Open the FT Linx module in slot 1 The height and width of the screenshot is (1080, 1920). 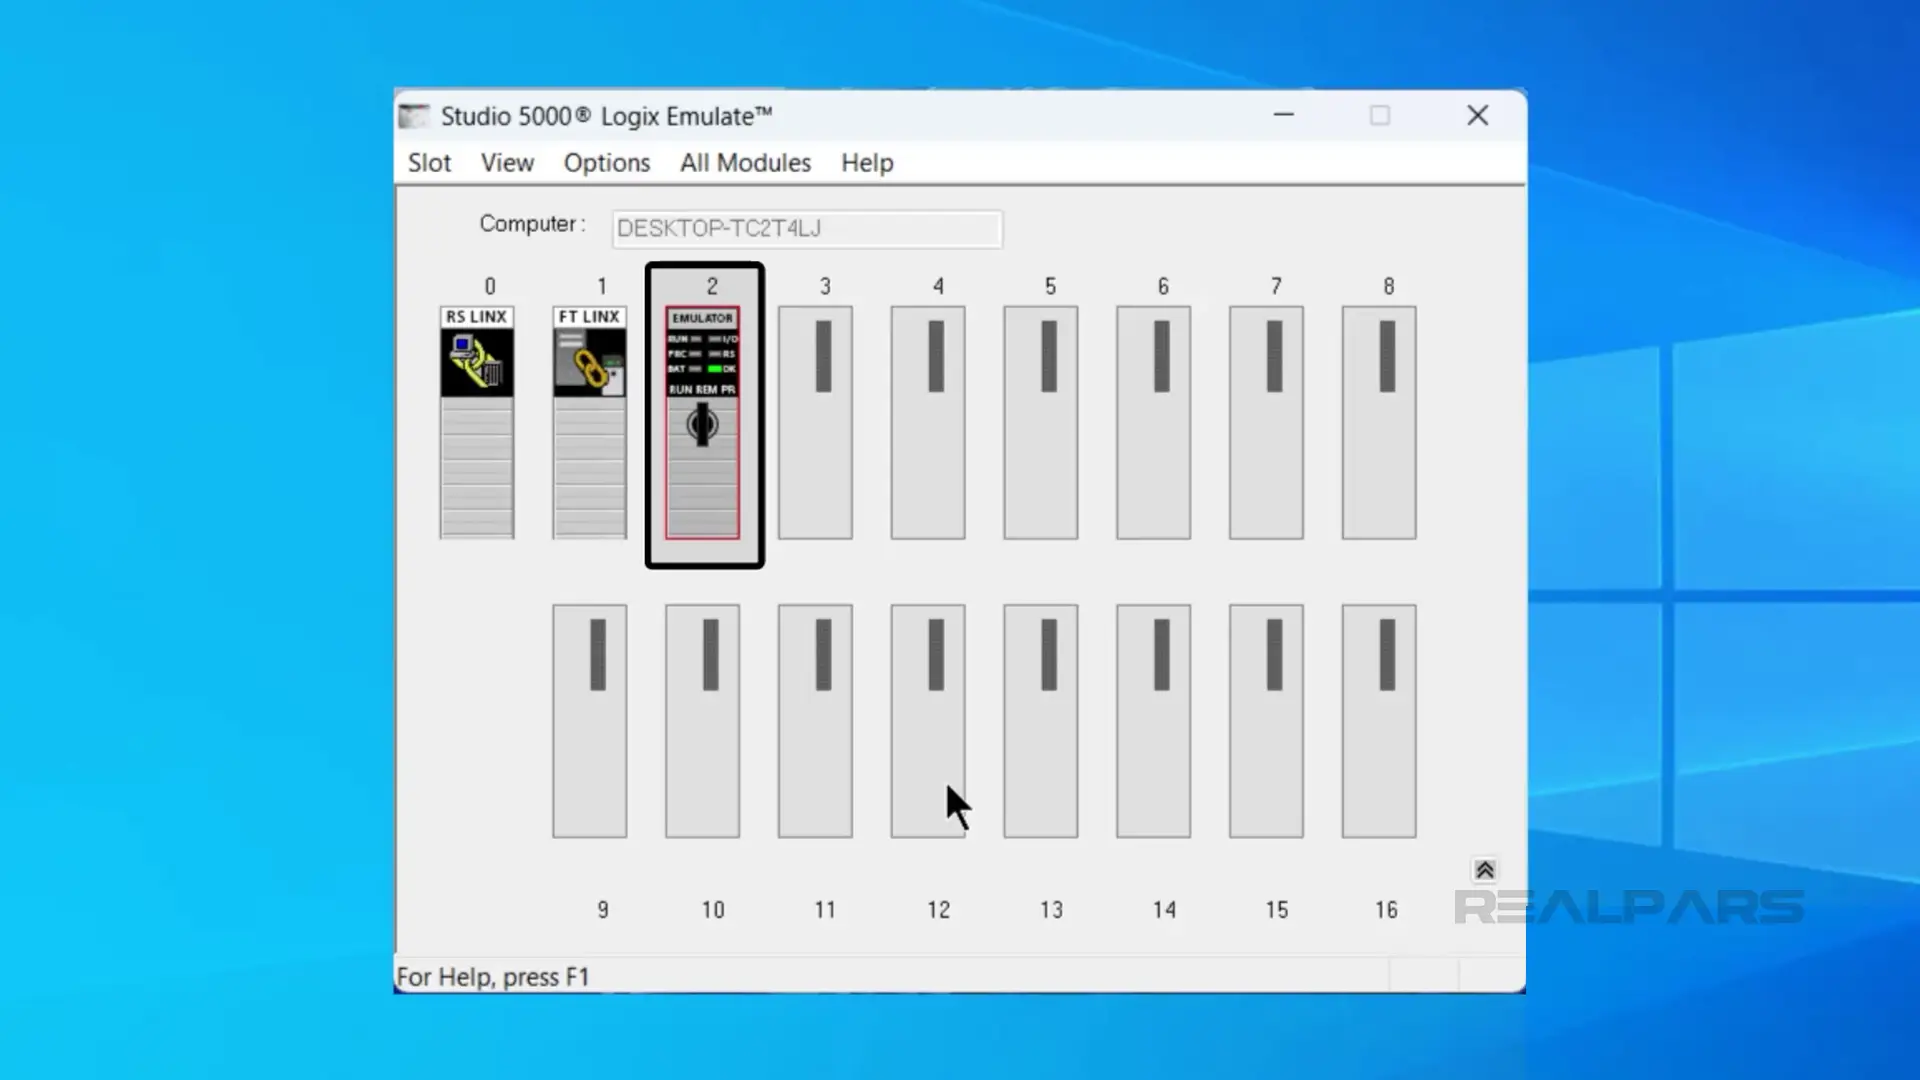(x=589, y=420)
